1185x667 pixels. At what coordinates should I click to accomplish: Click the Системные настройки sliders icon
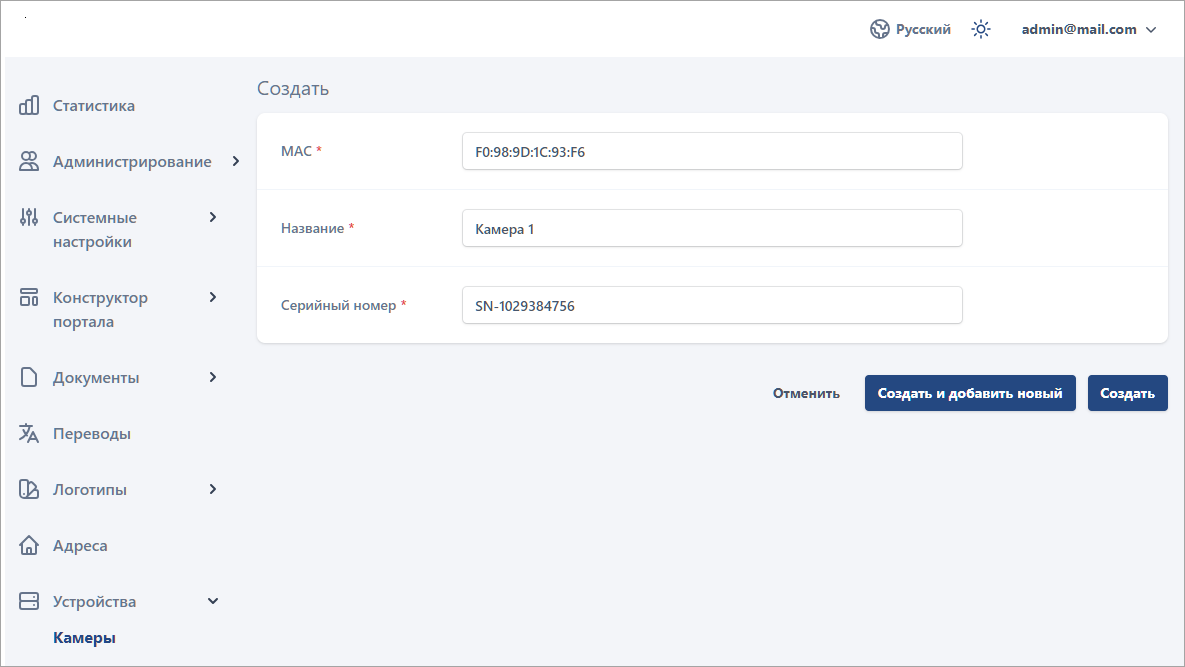coord(29,218)
